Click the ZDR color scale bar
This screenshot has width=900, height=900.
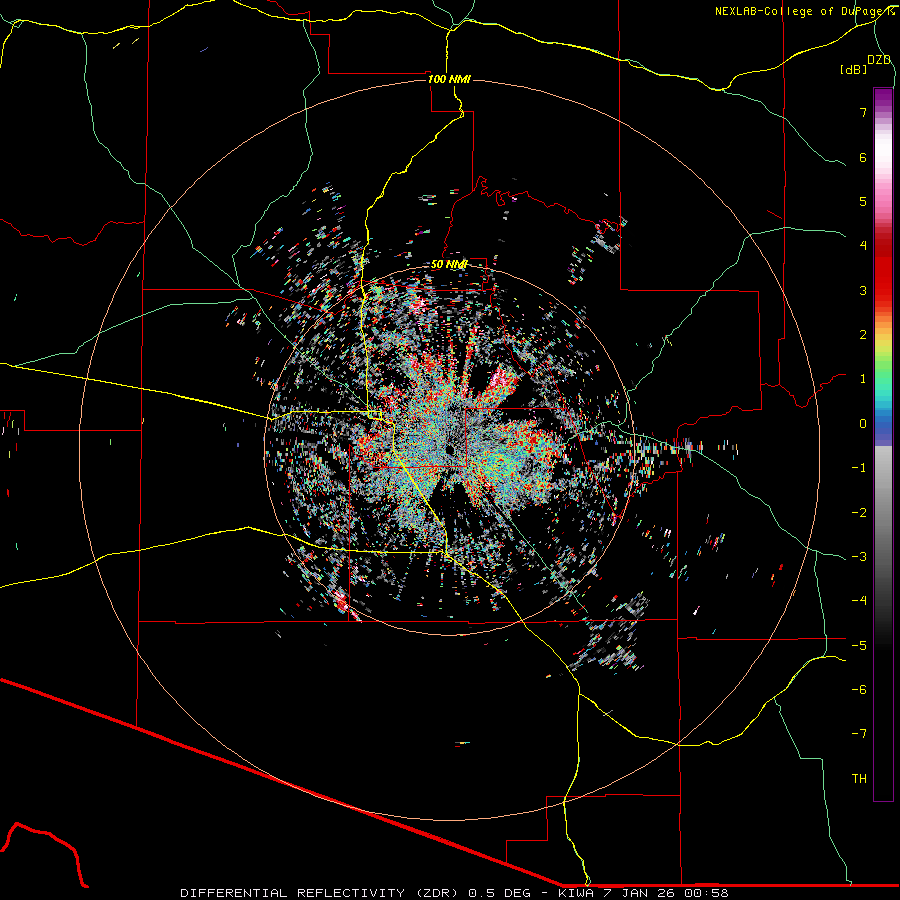[883, 444]
